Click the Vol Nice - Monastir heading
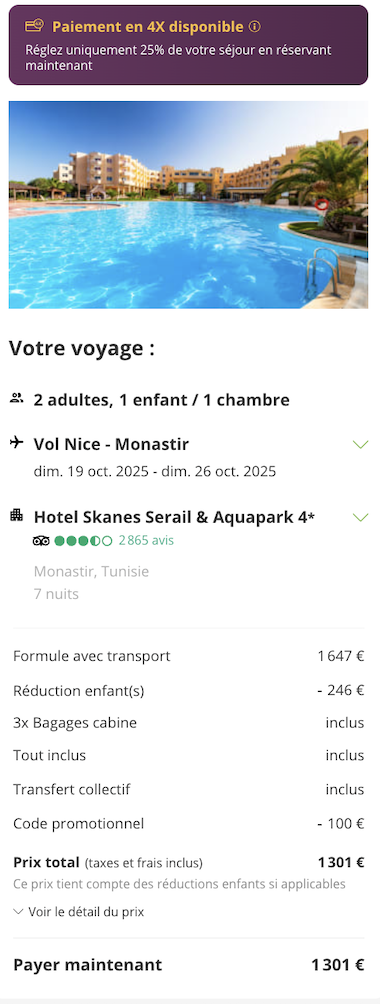 click(111, 444)
